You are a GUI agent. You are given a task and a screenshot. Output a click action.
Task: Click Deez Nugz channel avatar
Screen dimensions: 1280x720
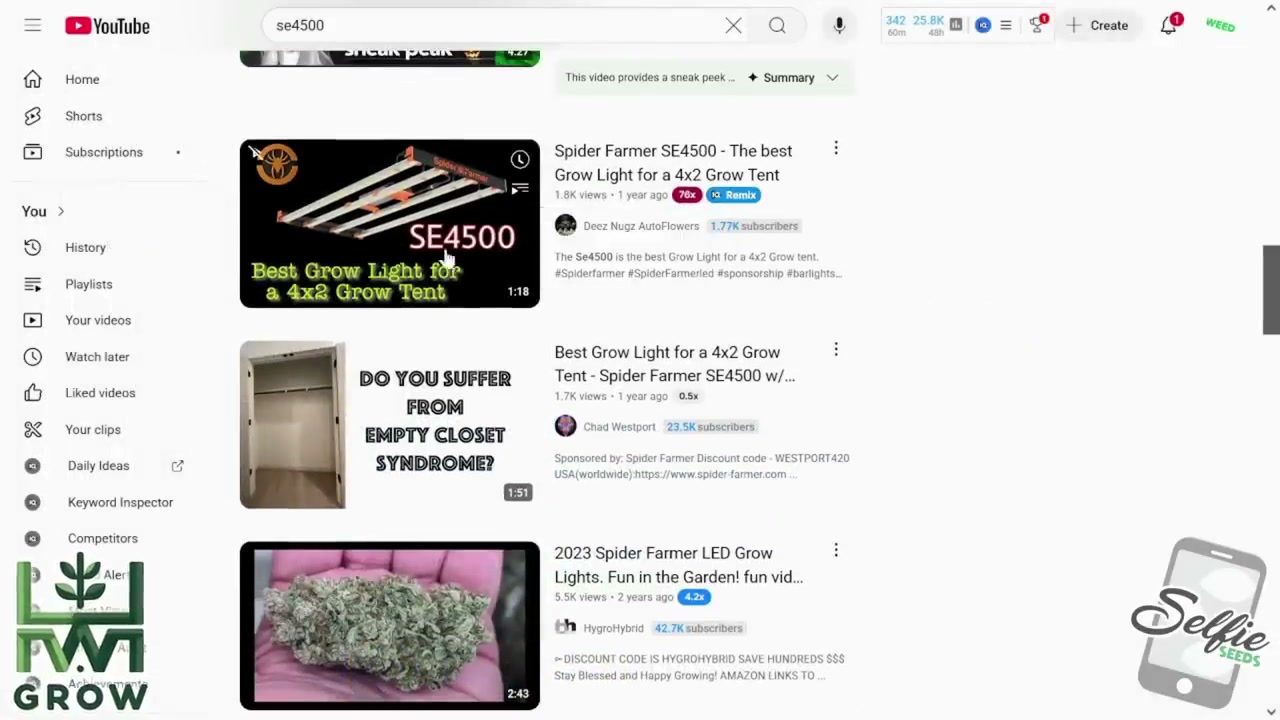[x=566, y=226]
